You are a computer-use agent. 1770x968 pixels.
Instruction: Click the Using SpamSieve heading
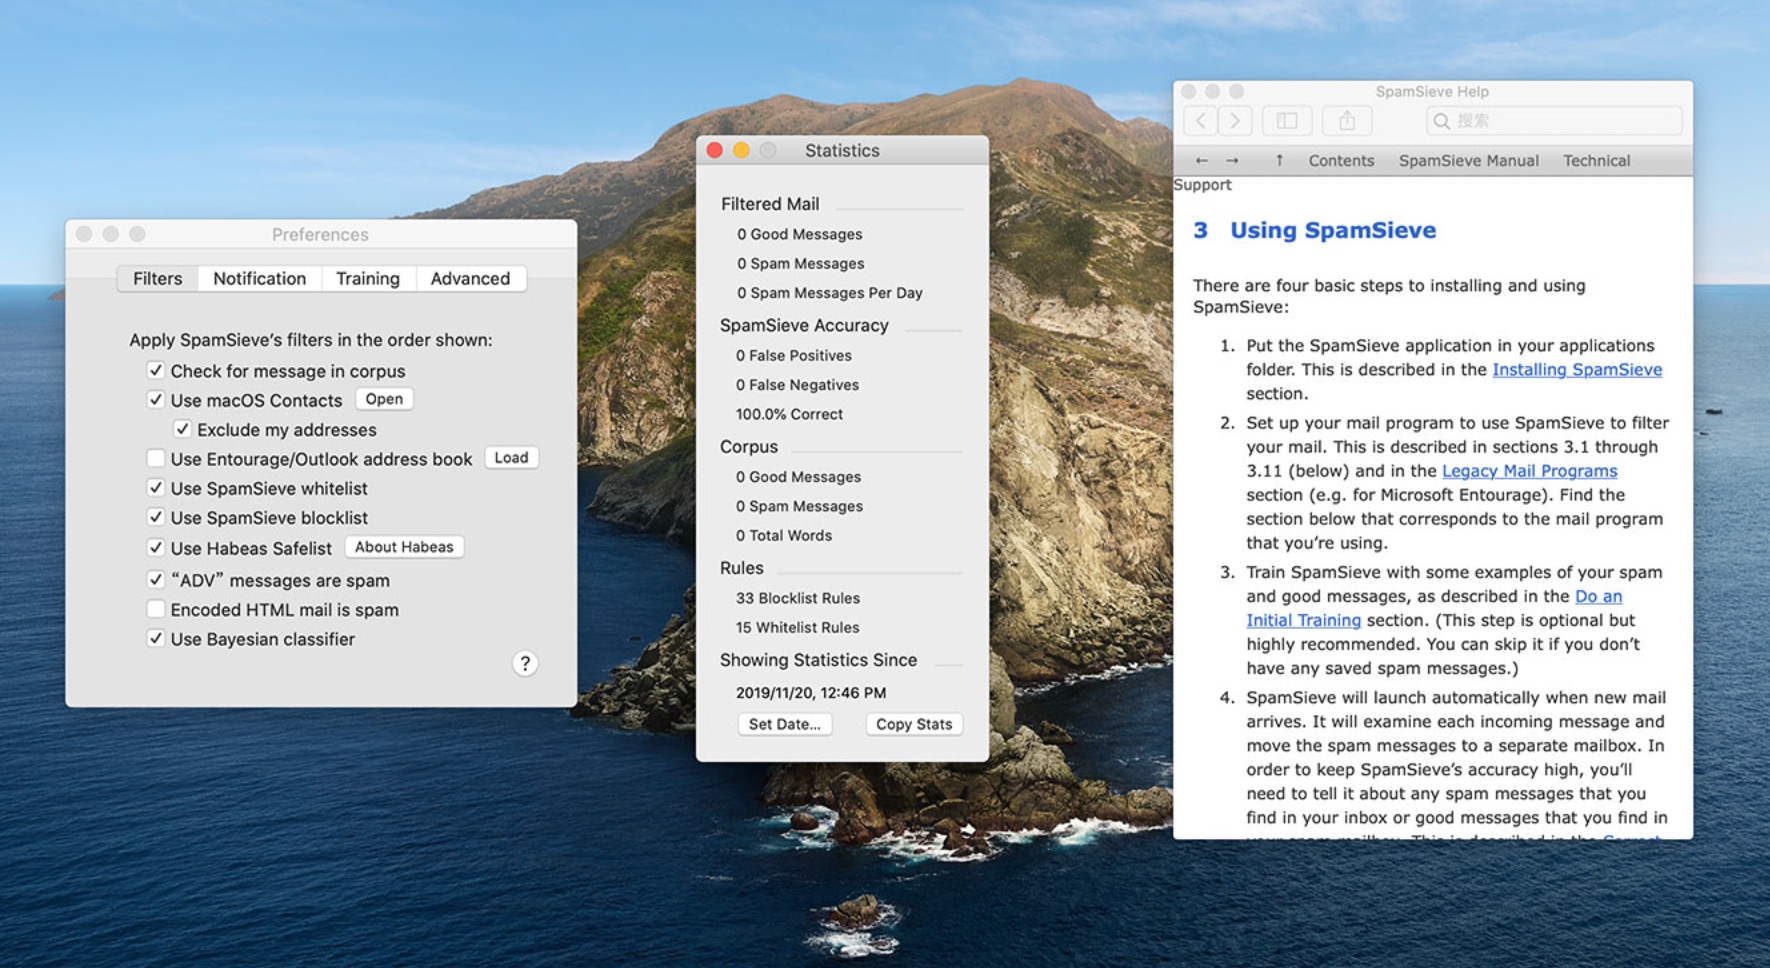coord(1333,230)
